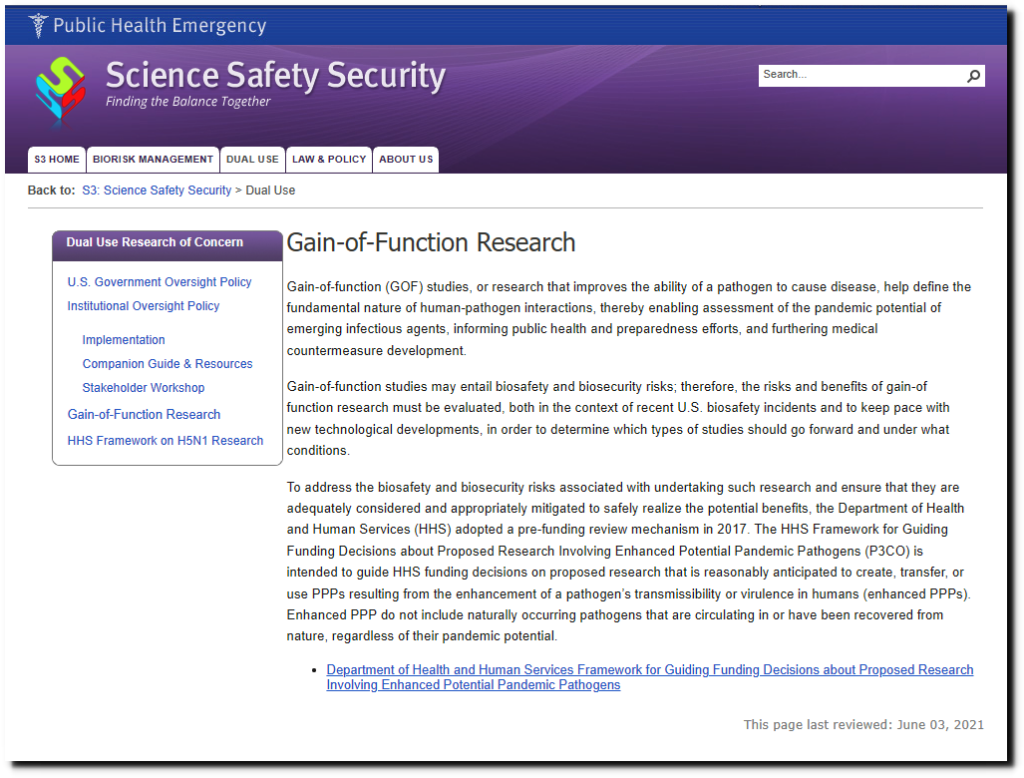Viewport: 1024px width, 778px height.
Task: Select Gain-of-Function Research in sidebar
Action: click(x=144, y=415)
